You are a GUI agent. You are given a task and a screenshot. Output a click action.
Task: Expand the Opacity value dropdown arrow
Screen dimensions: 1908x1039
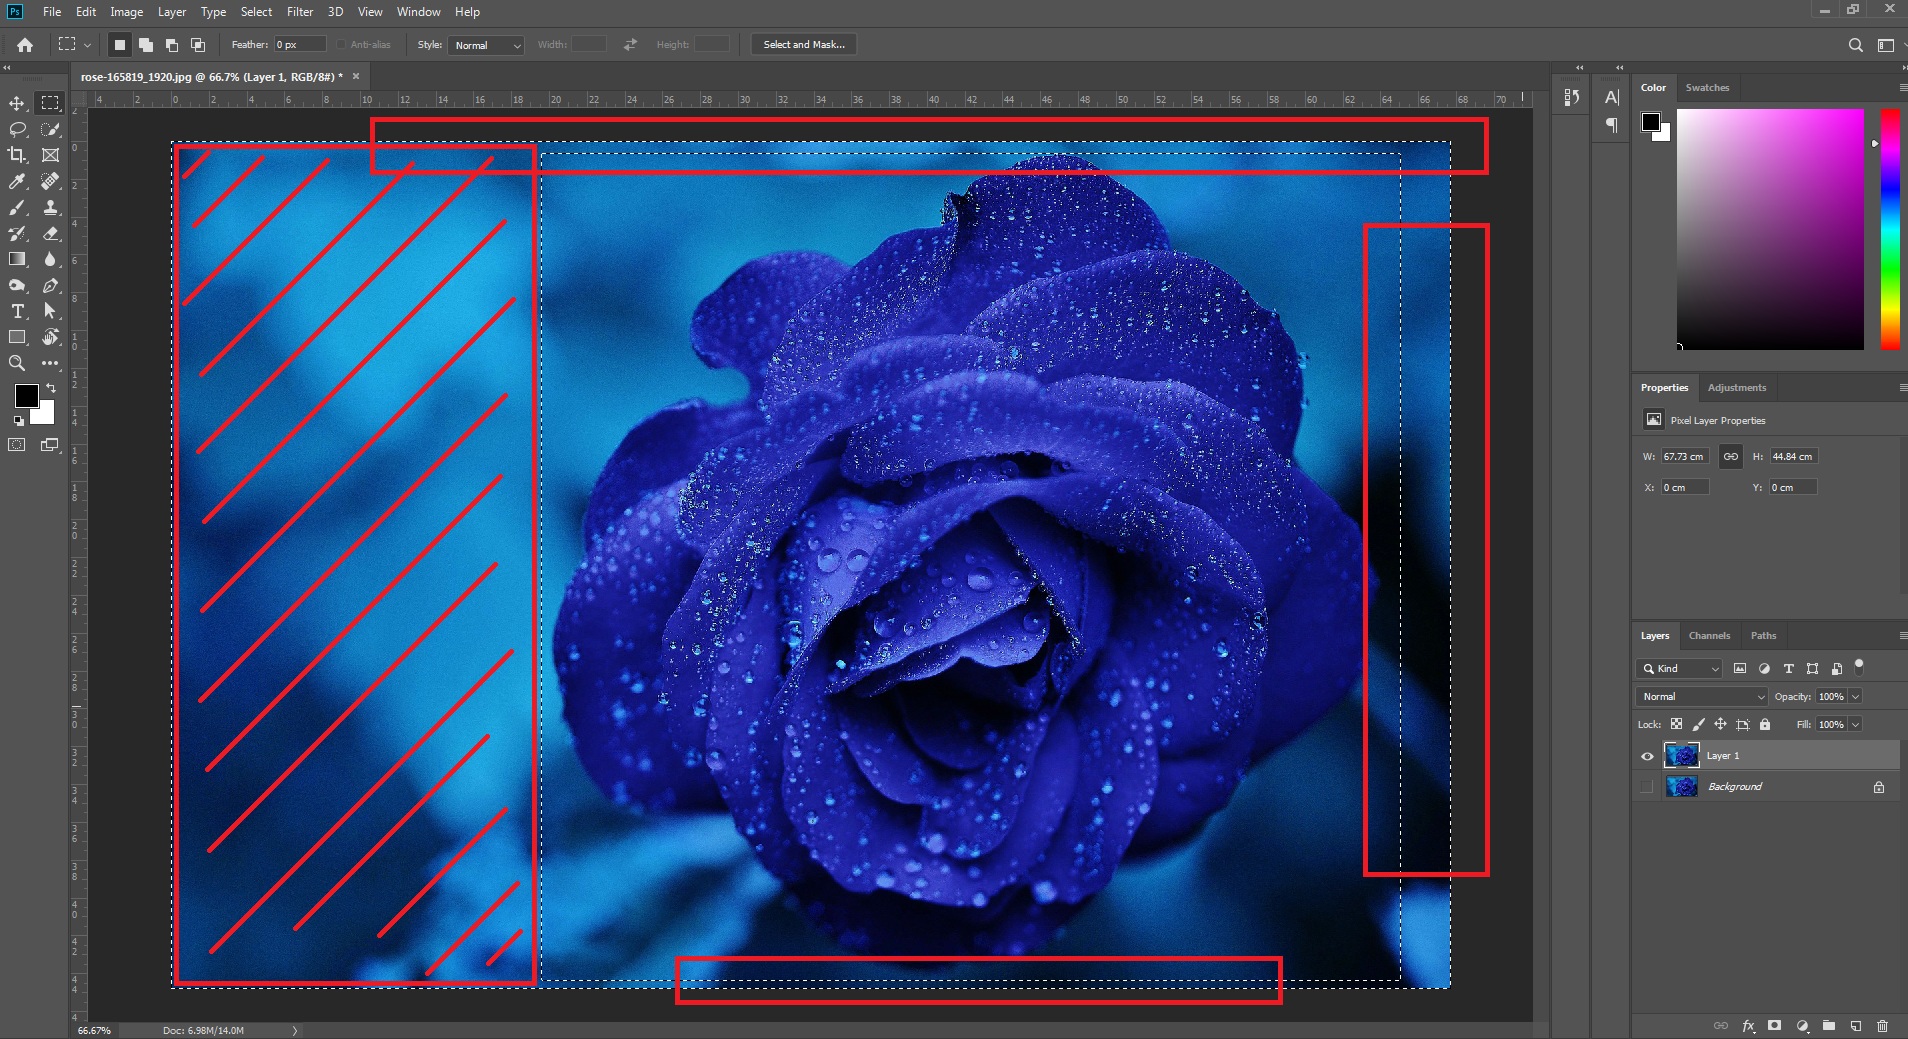[1855, 696]
